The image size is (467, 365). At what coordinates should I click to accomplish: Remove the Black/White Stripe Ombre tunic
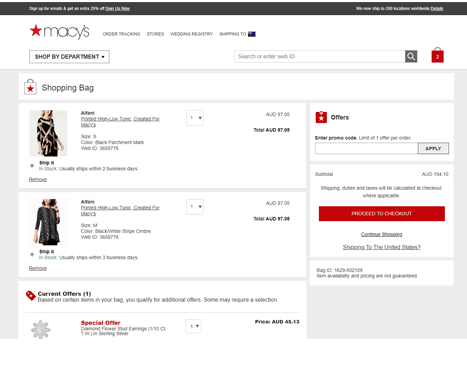coord(38,268)
